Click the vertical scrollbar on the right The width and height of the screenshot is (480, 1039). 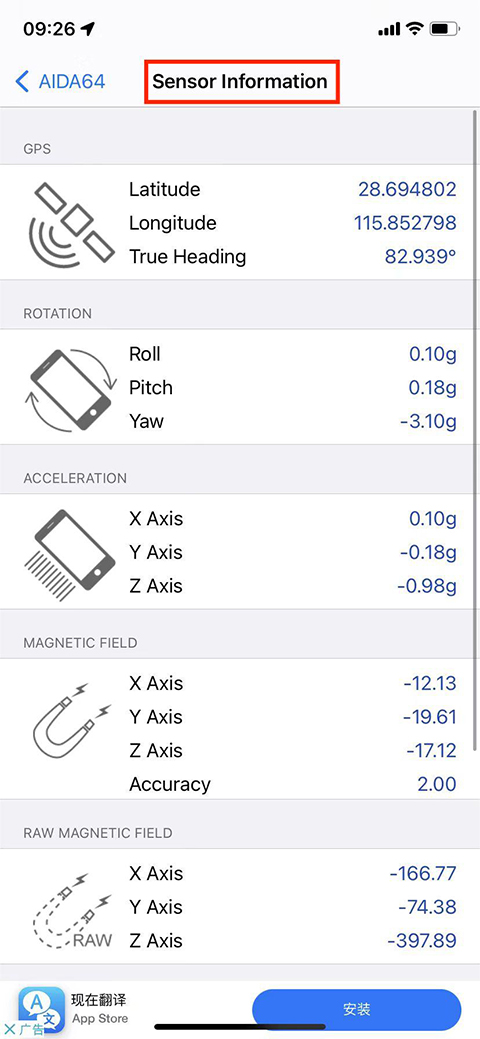pos(475,431)
